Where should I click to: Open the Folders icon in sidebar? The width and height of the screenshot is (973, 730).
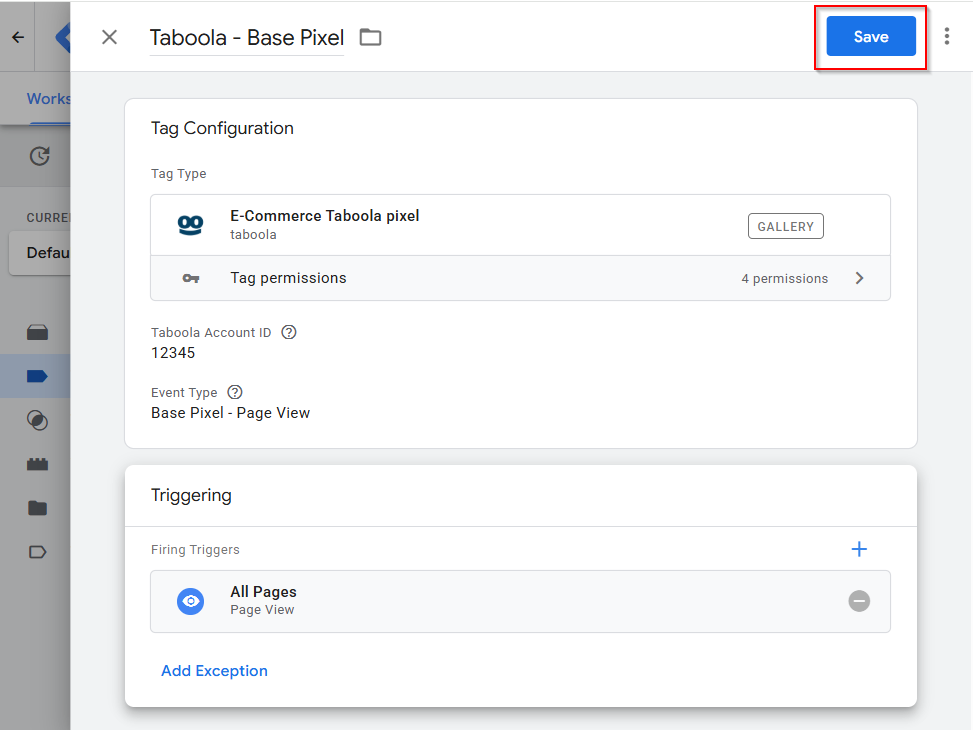click(x=37, y=508)
